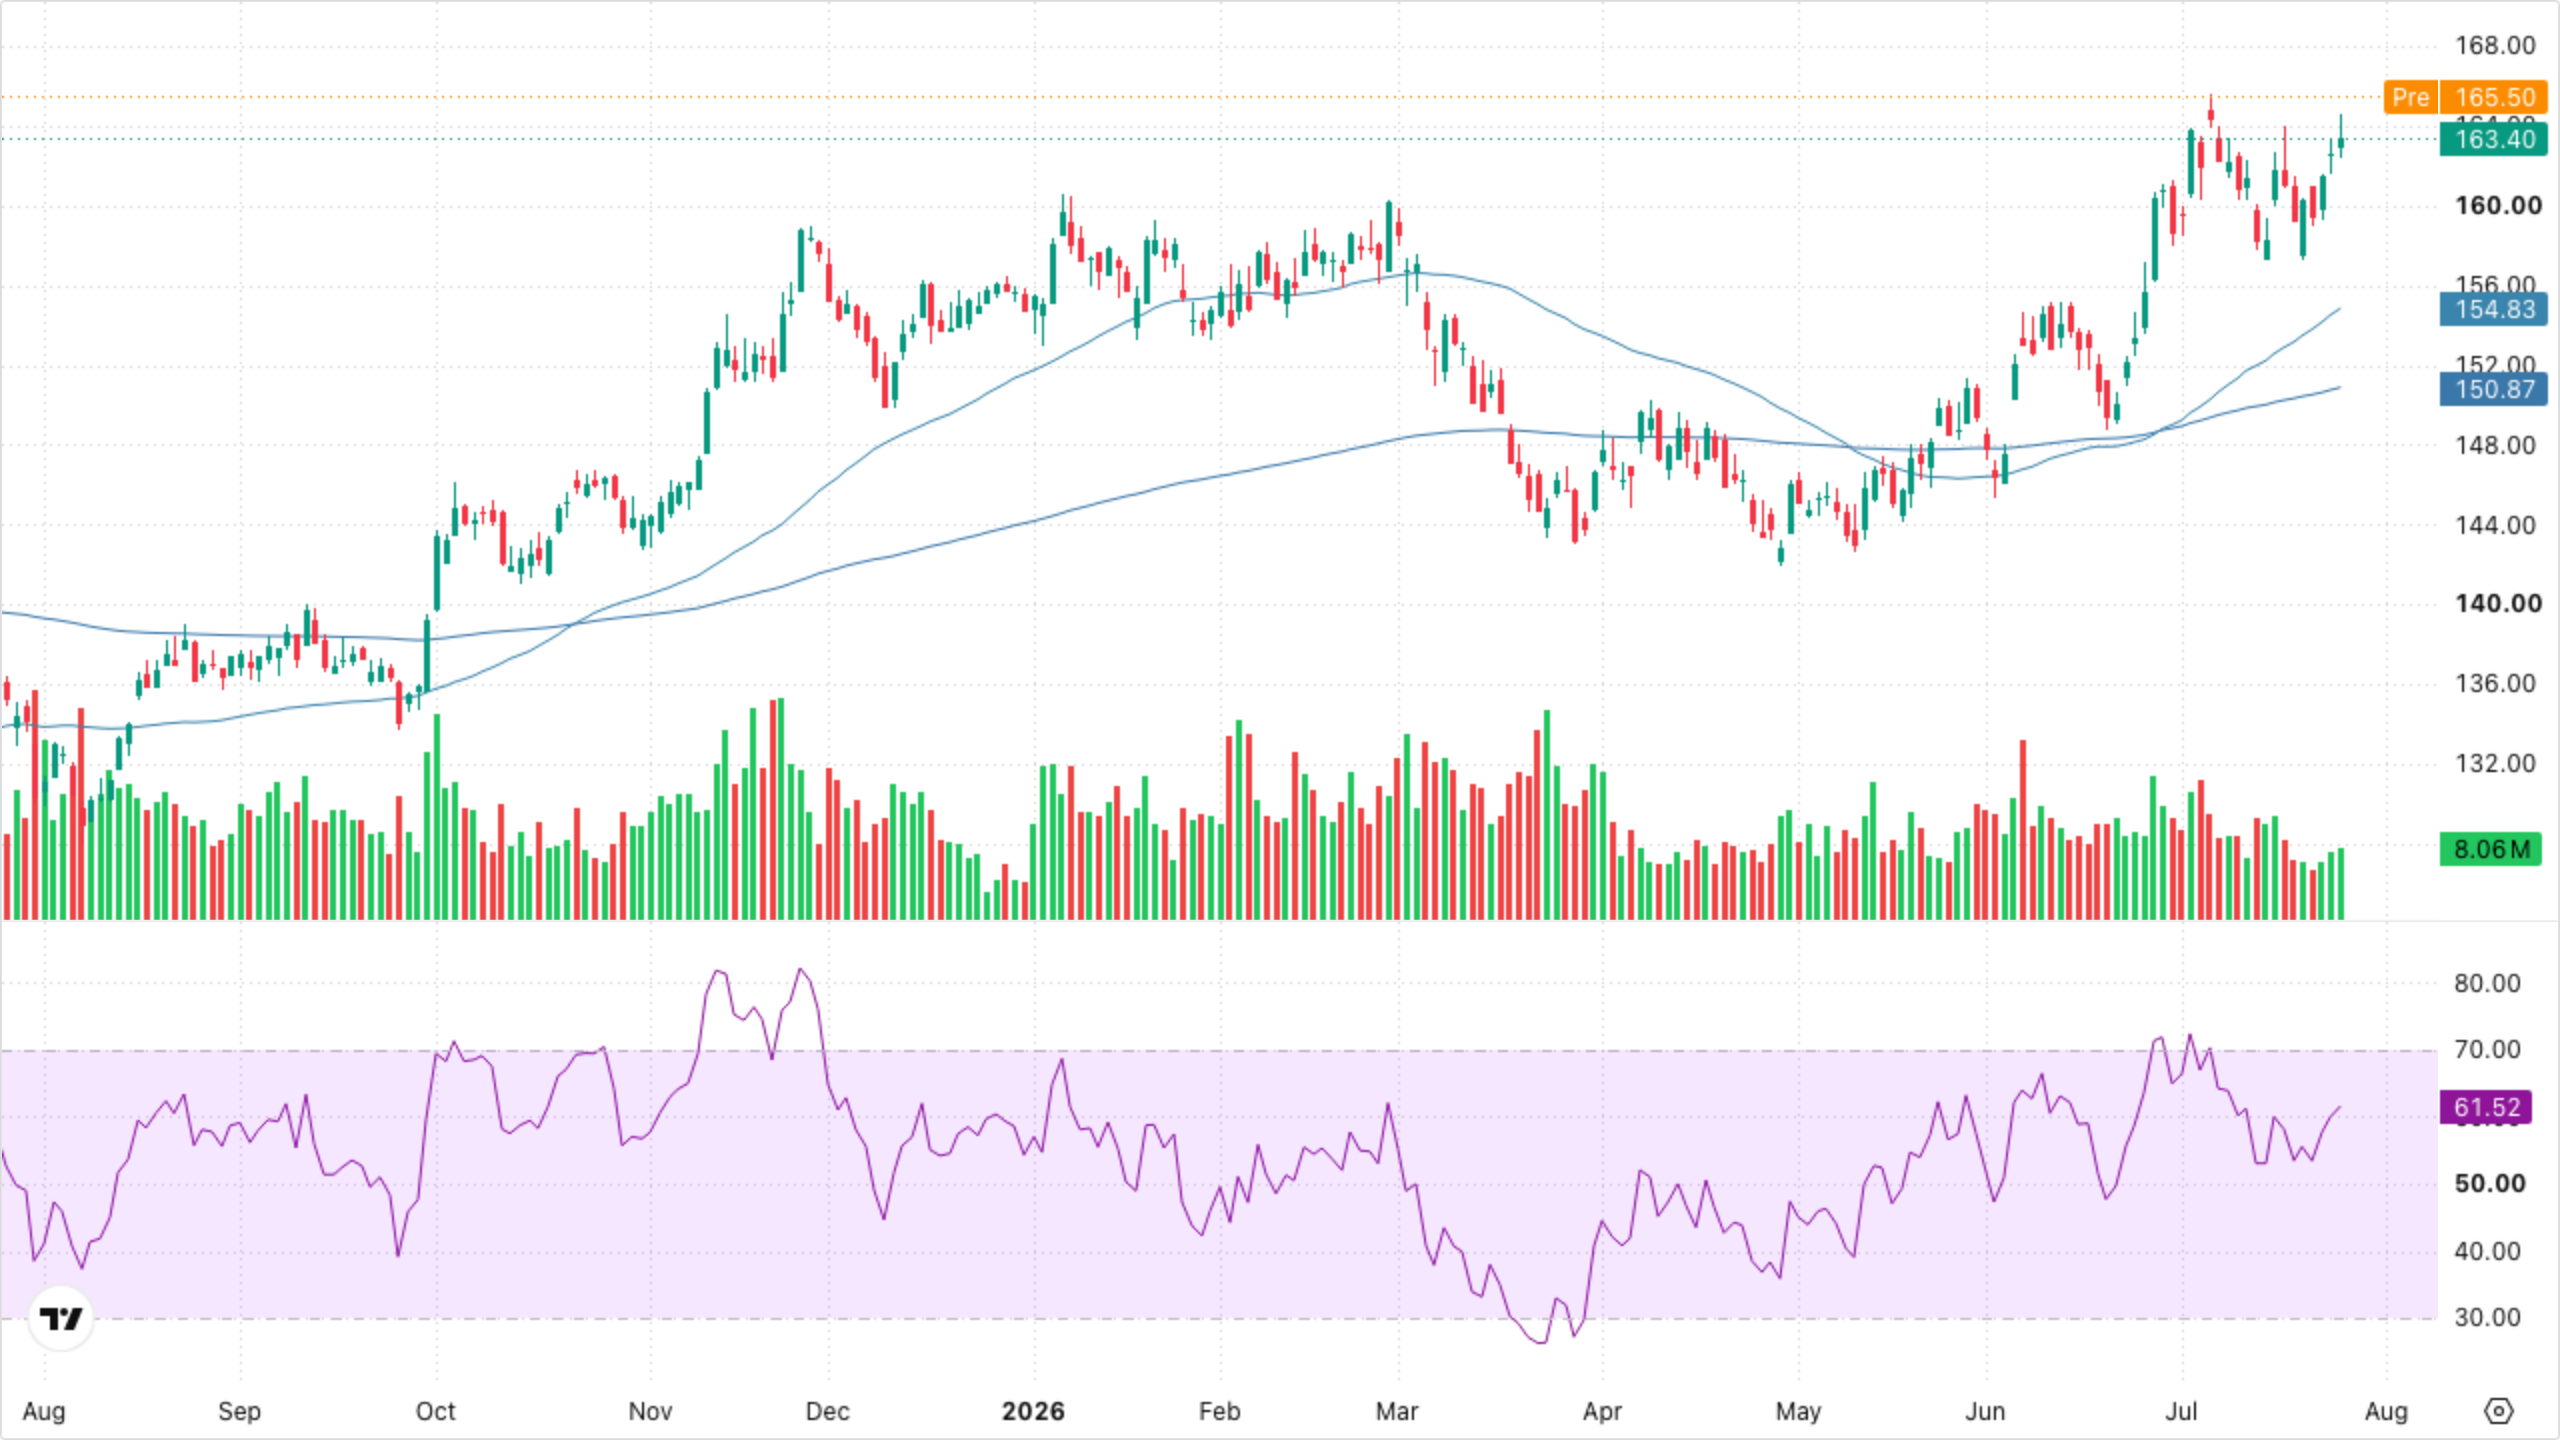Viewport: 2560px width, 1440px height.
Task: Click the Jul label on time axis
Action: pos(2181,1411)
